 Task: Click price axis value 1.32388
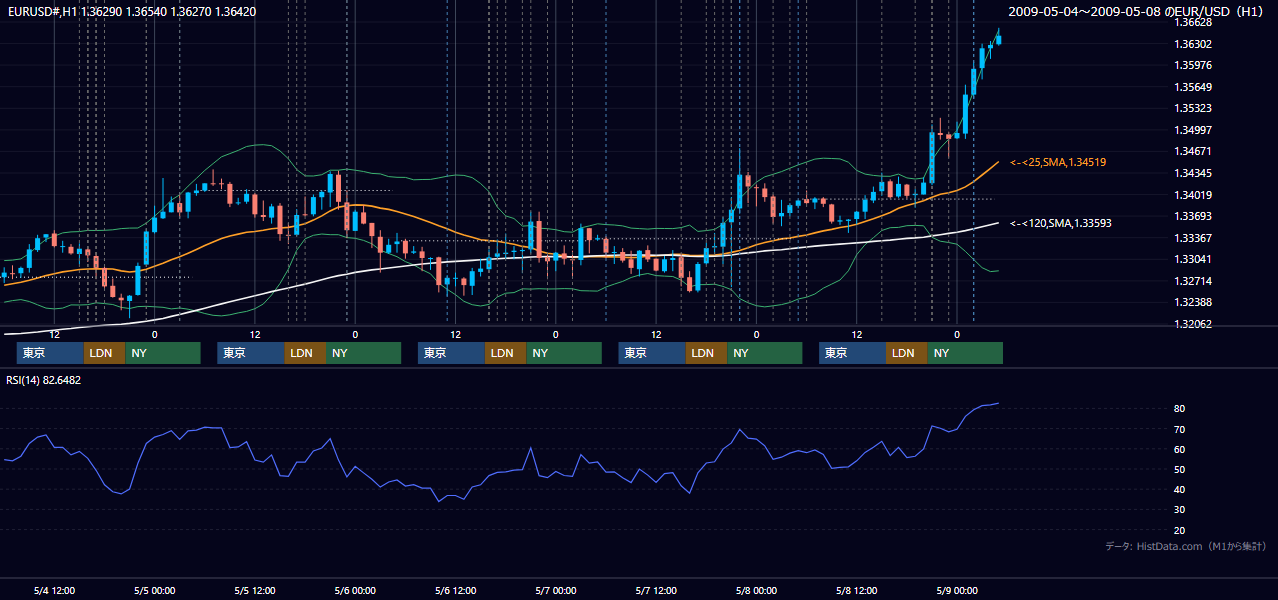pyautogui.click(x=1193, y=302)
